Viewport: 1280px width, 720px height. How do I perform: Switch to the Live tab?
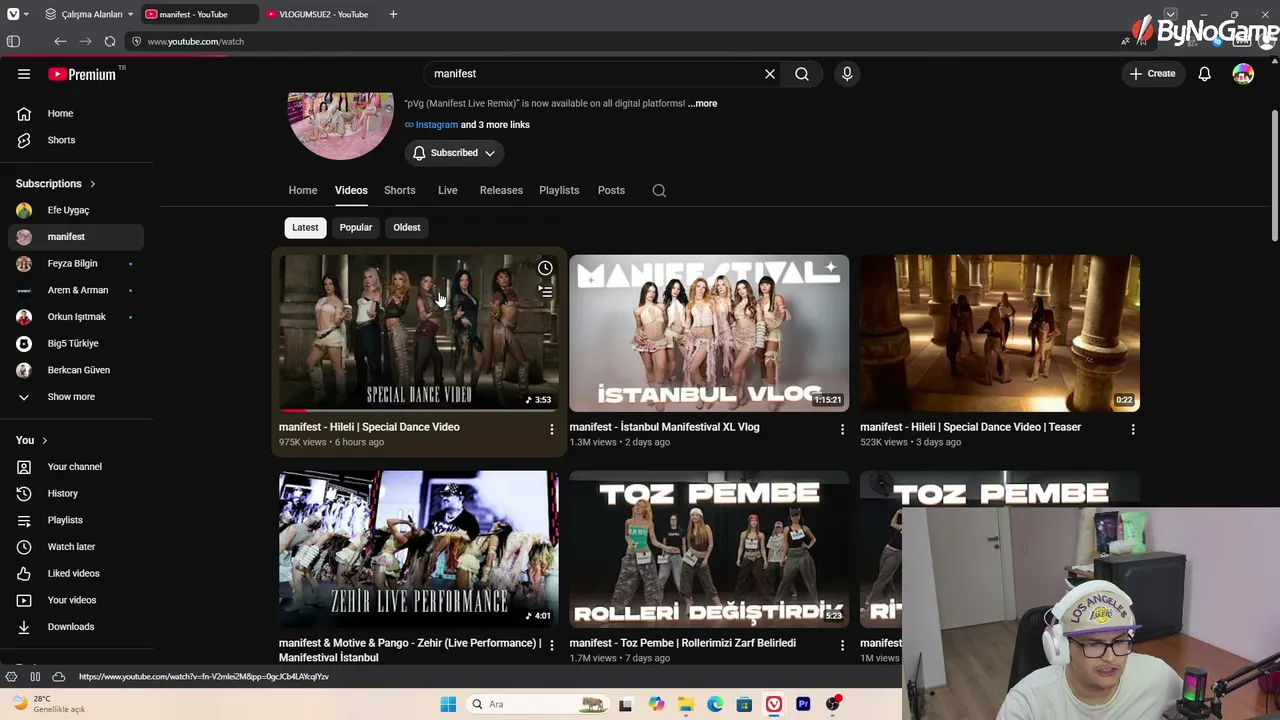click(448, 190)
